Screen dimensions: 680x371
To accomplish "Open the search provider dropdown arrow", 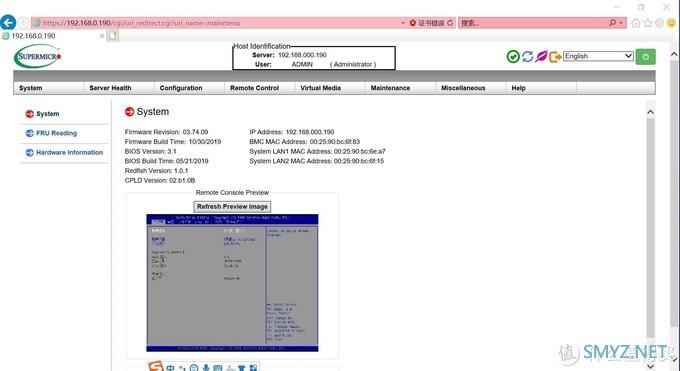I will click(x=621, y=23).
